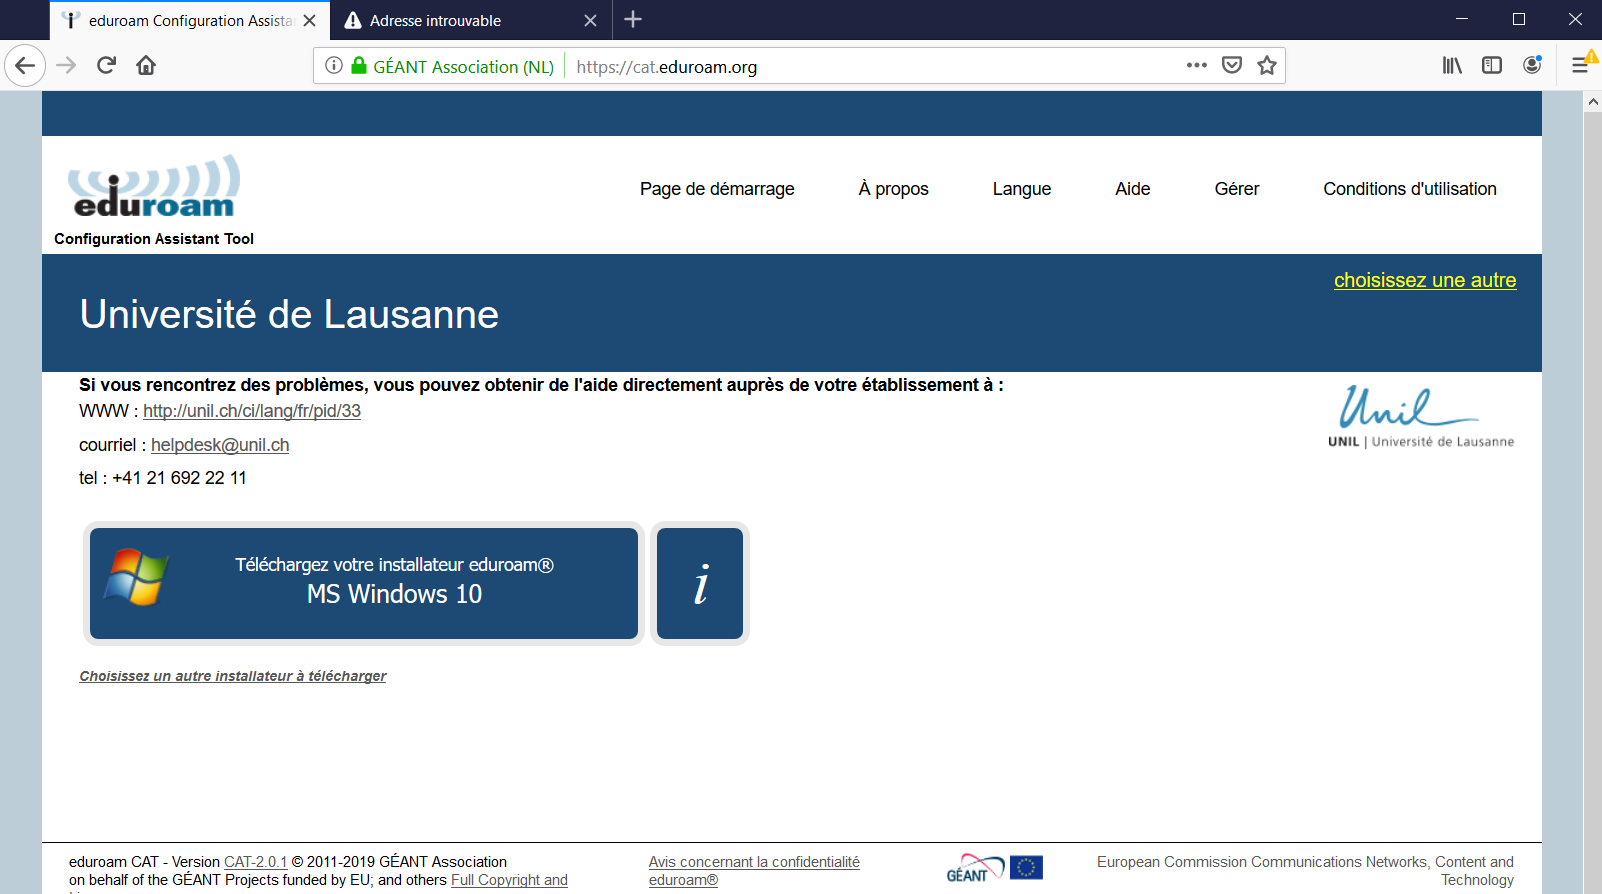Viewport: 1602px width, 894px height.
Task: Open the Langue menu
Action: (1021, 189)
